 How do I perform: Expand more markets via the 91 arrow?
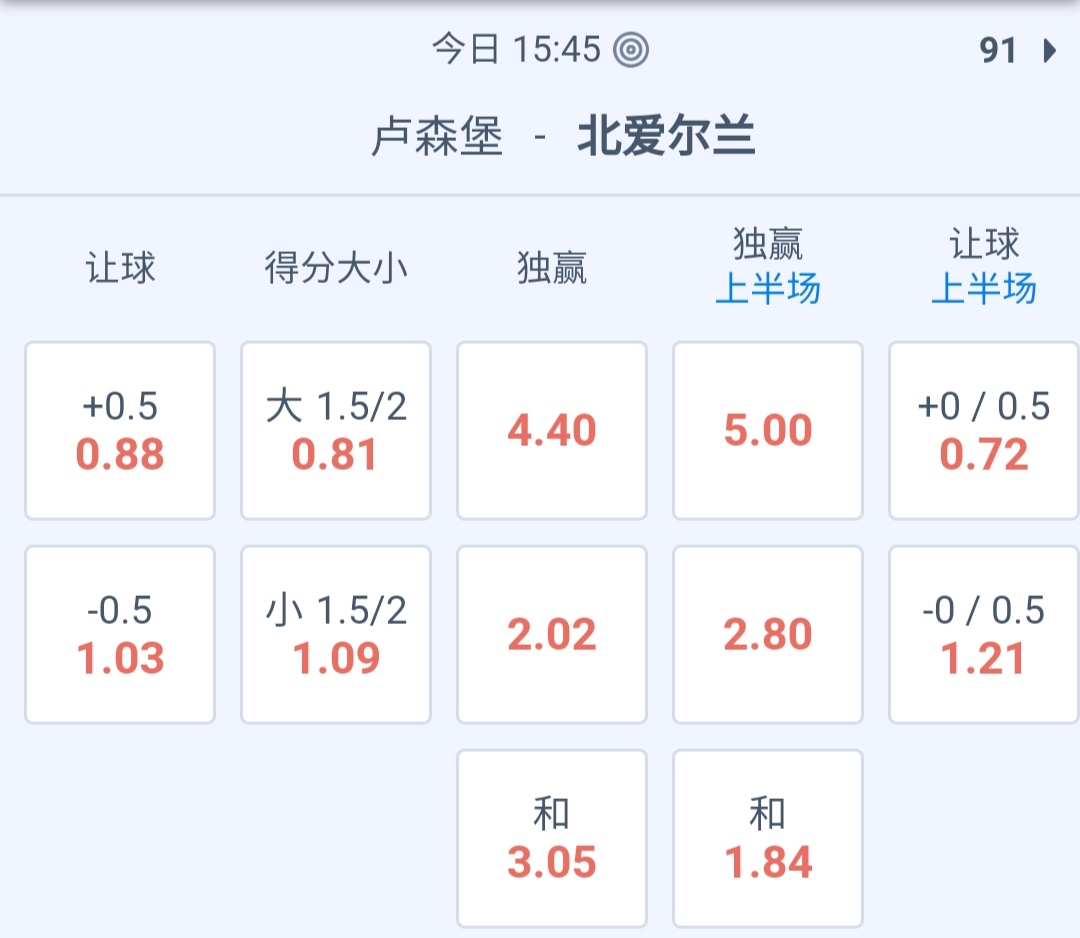pyautogui.click(x=1049, y=50)
